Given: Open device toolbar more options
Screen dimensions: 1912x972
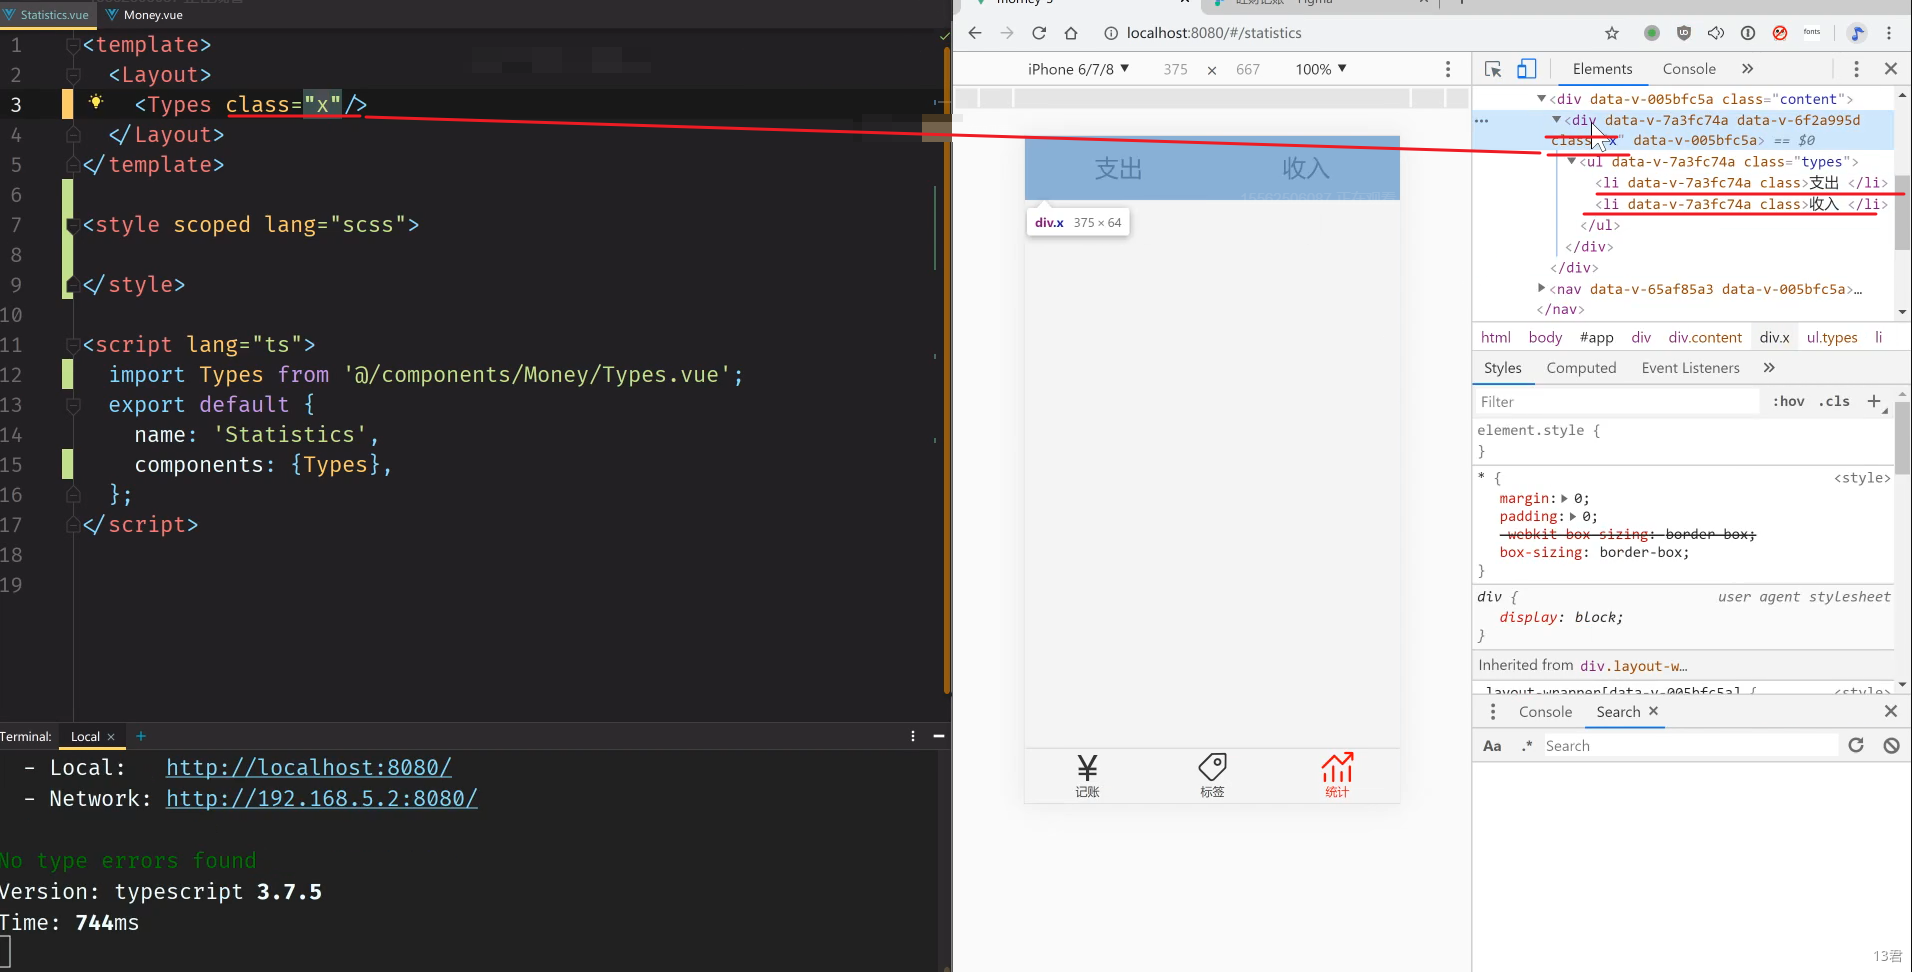Looking at the screenshot, I should (1448, 69).
